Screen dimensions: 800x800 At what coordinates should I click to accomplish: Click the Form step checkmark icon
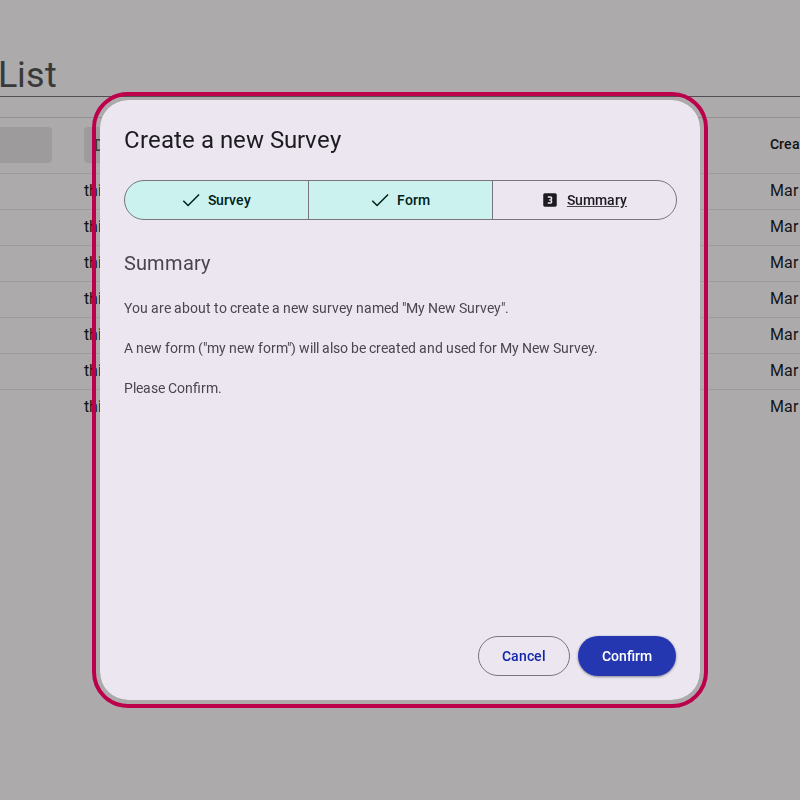click(380, 200)
